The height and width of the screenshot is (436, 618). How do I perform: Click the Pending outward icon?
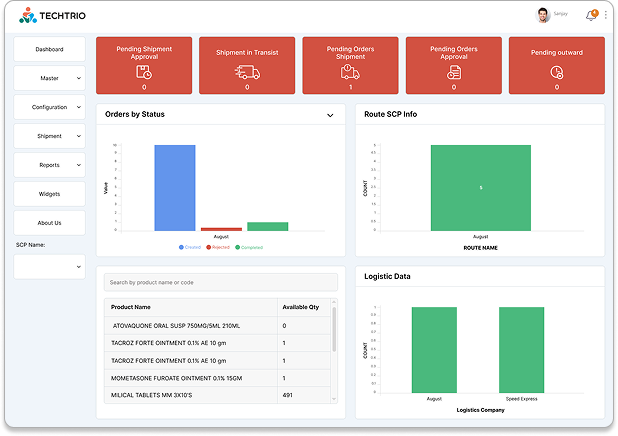(x=556, y=72)
